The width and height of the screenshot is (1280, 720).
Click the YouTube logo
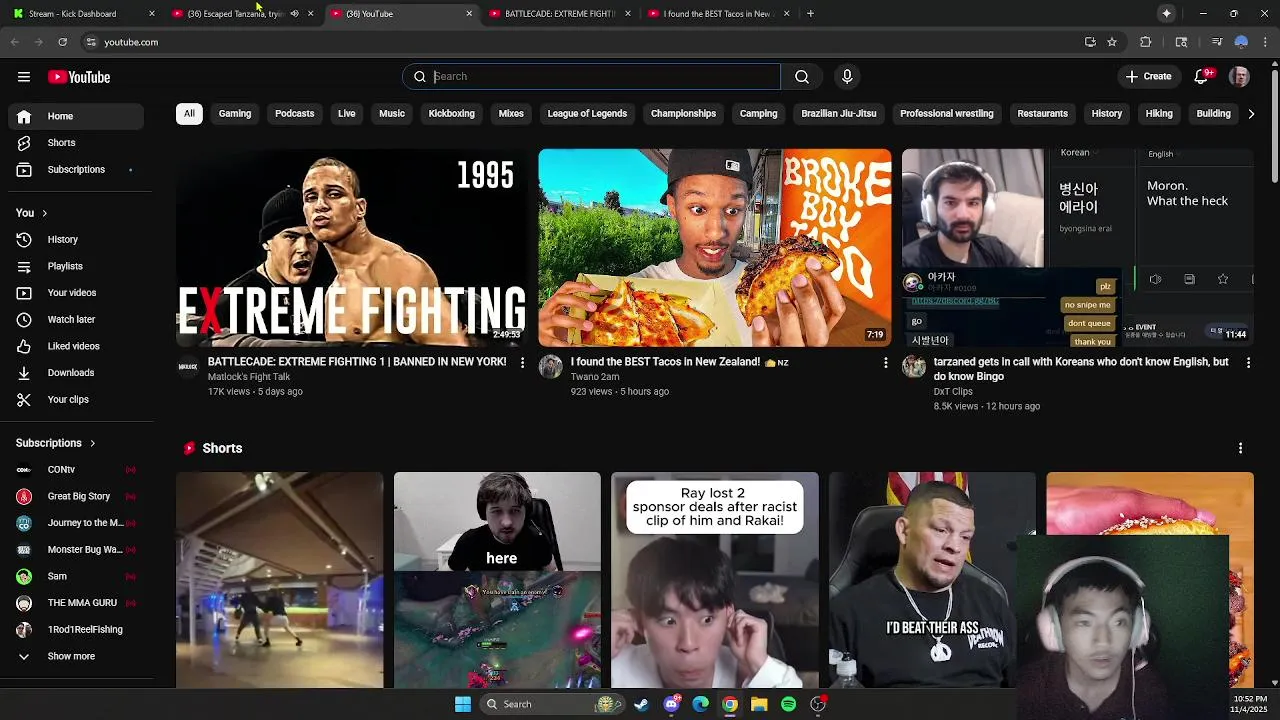tap(79, 77)
